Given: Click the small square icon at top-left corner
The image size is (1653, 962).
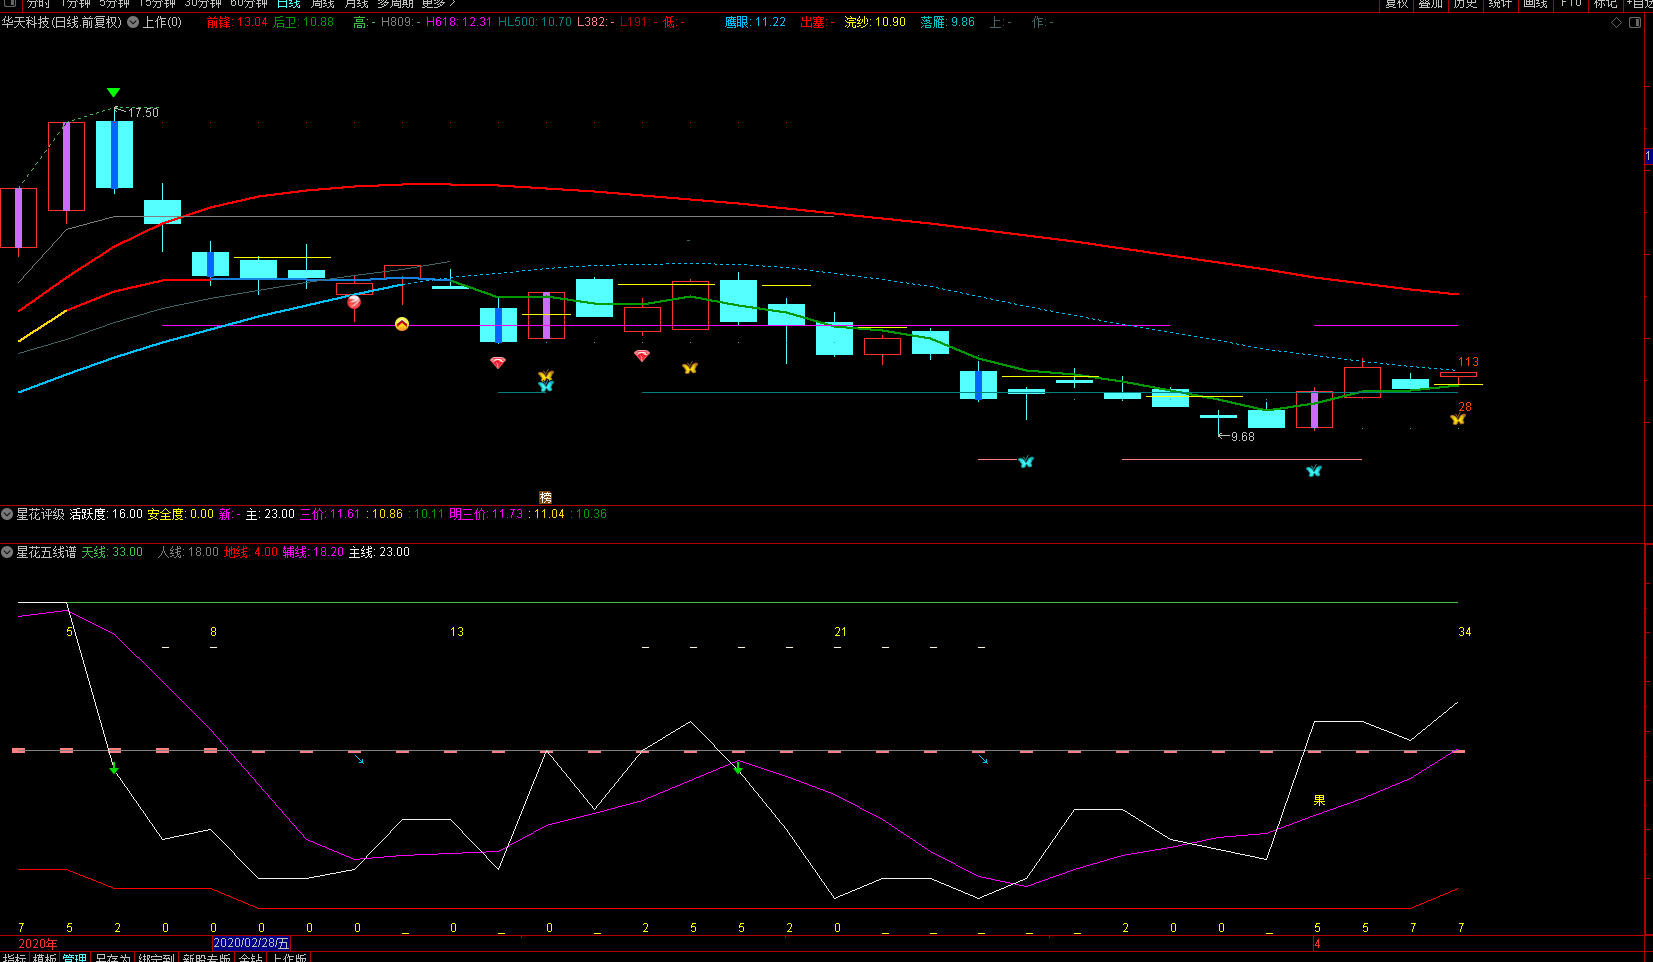Looking at the screenshot, I should click(10, 3).
